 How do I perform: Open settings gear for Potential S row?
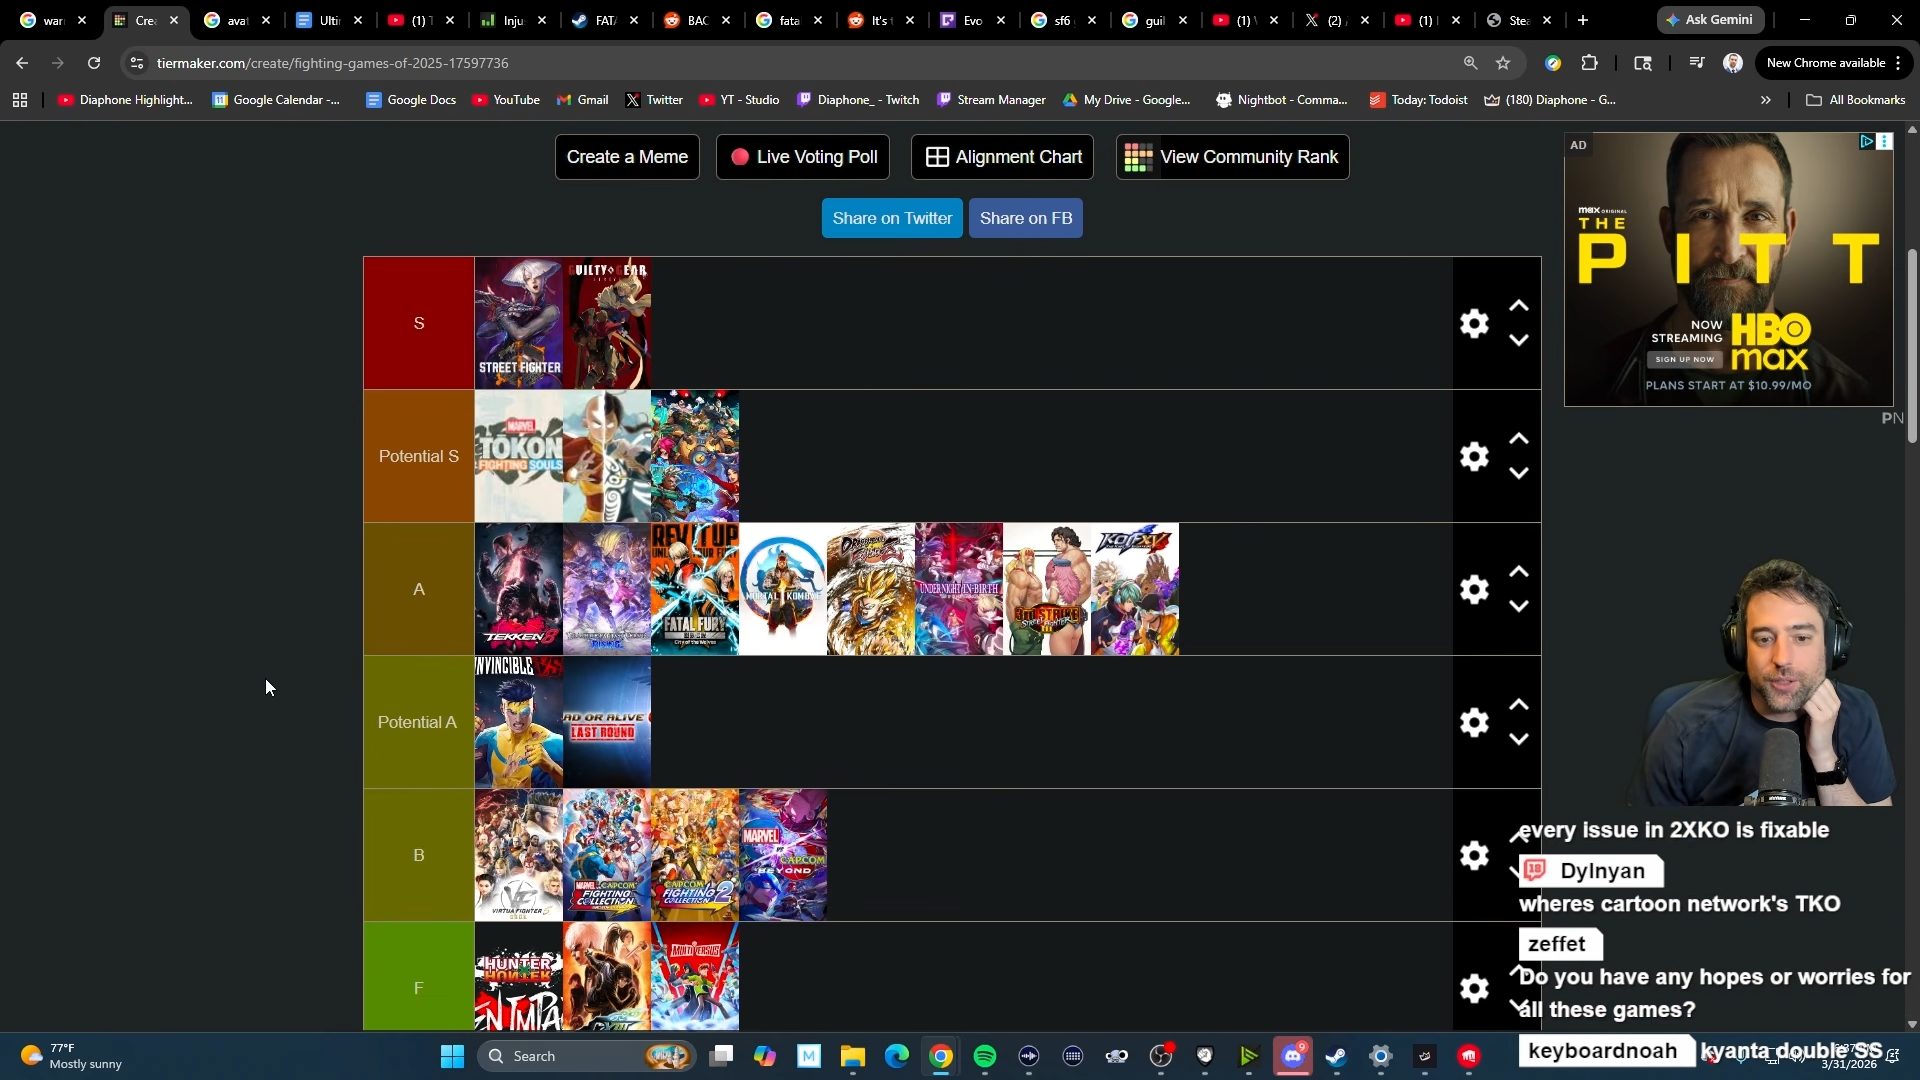tap(1474, 456)
